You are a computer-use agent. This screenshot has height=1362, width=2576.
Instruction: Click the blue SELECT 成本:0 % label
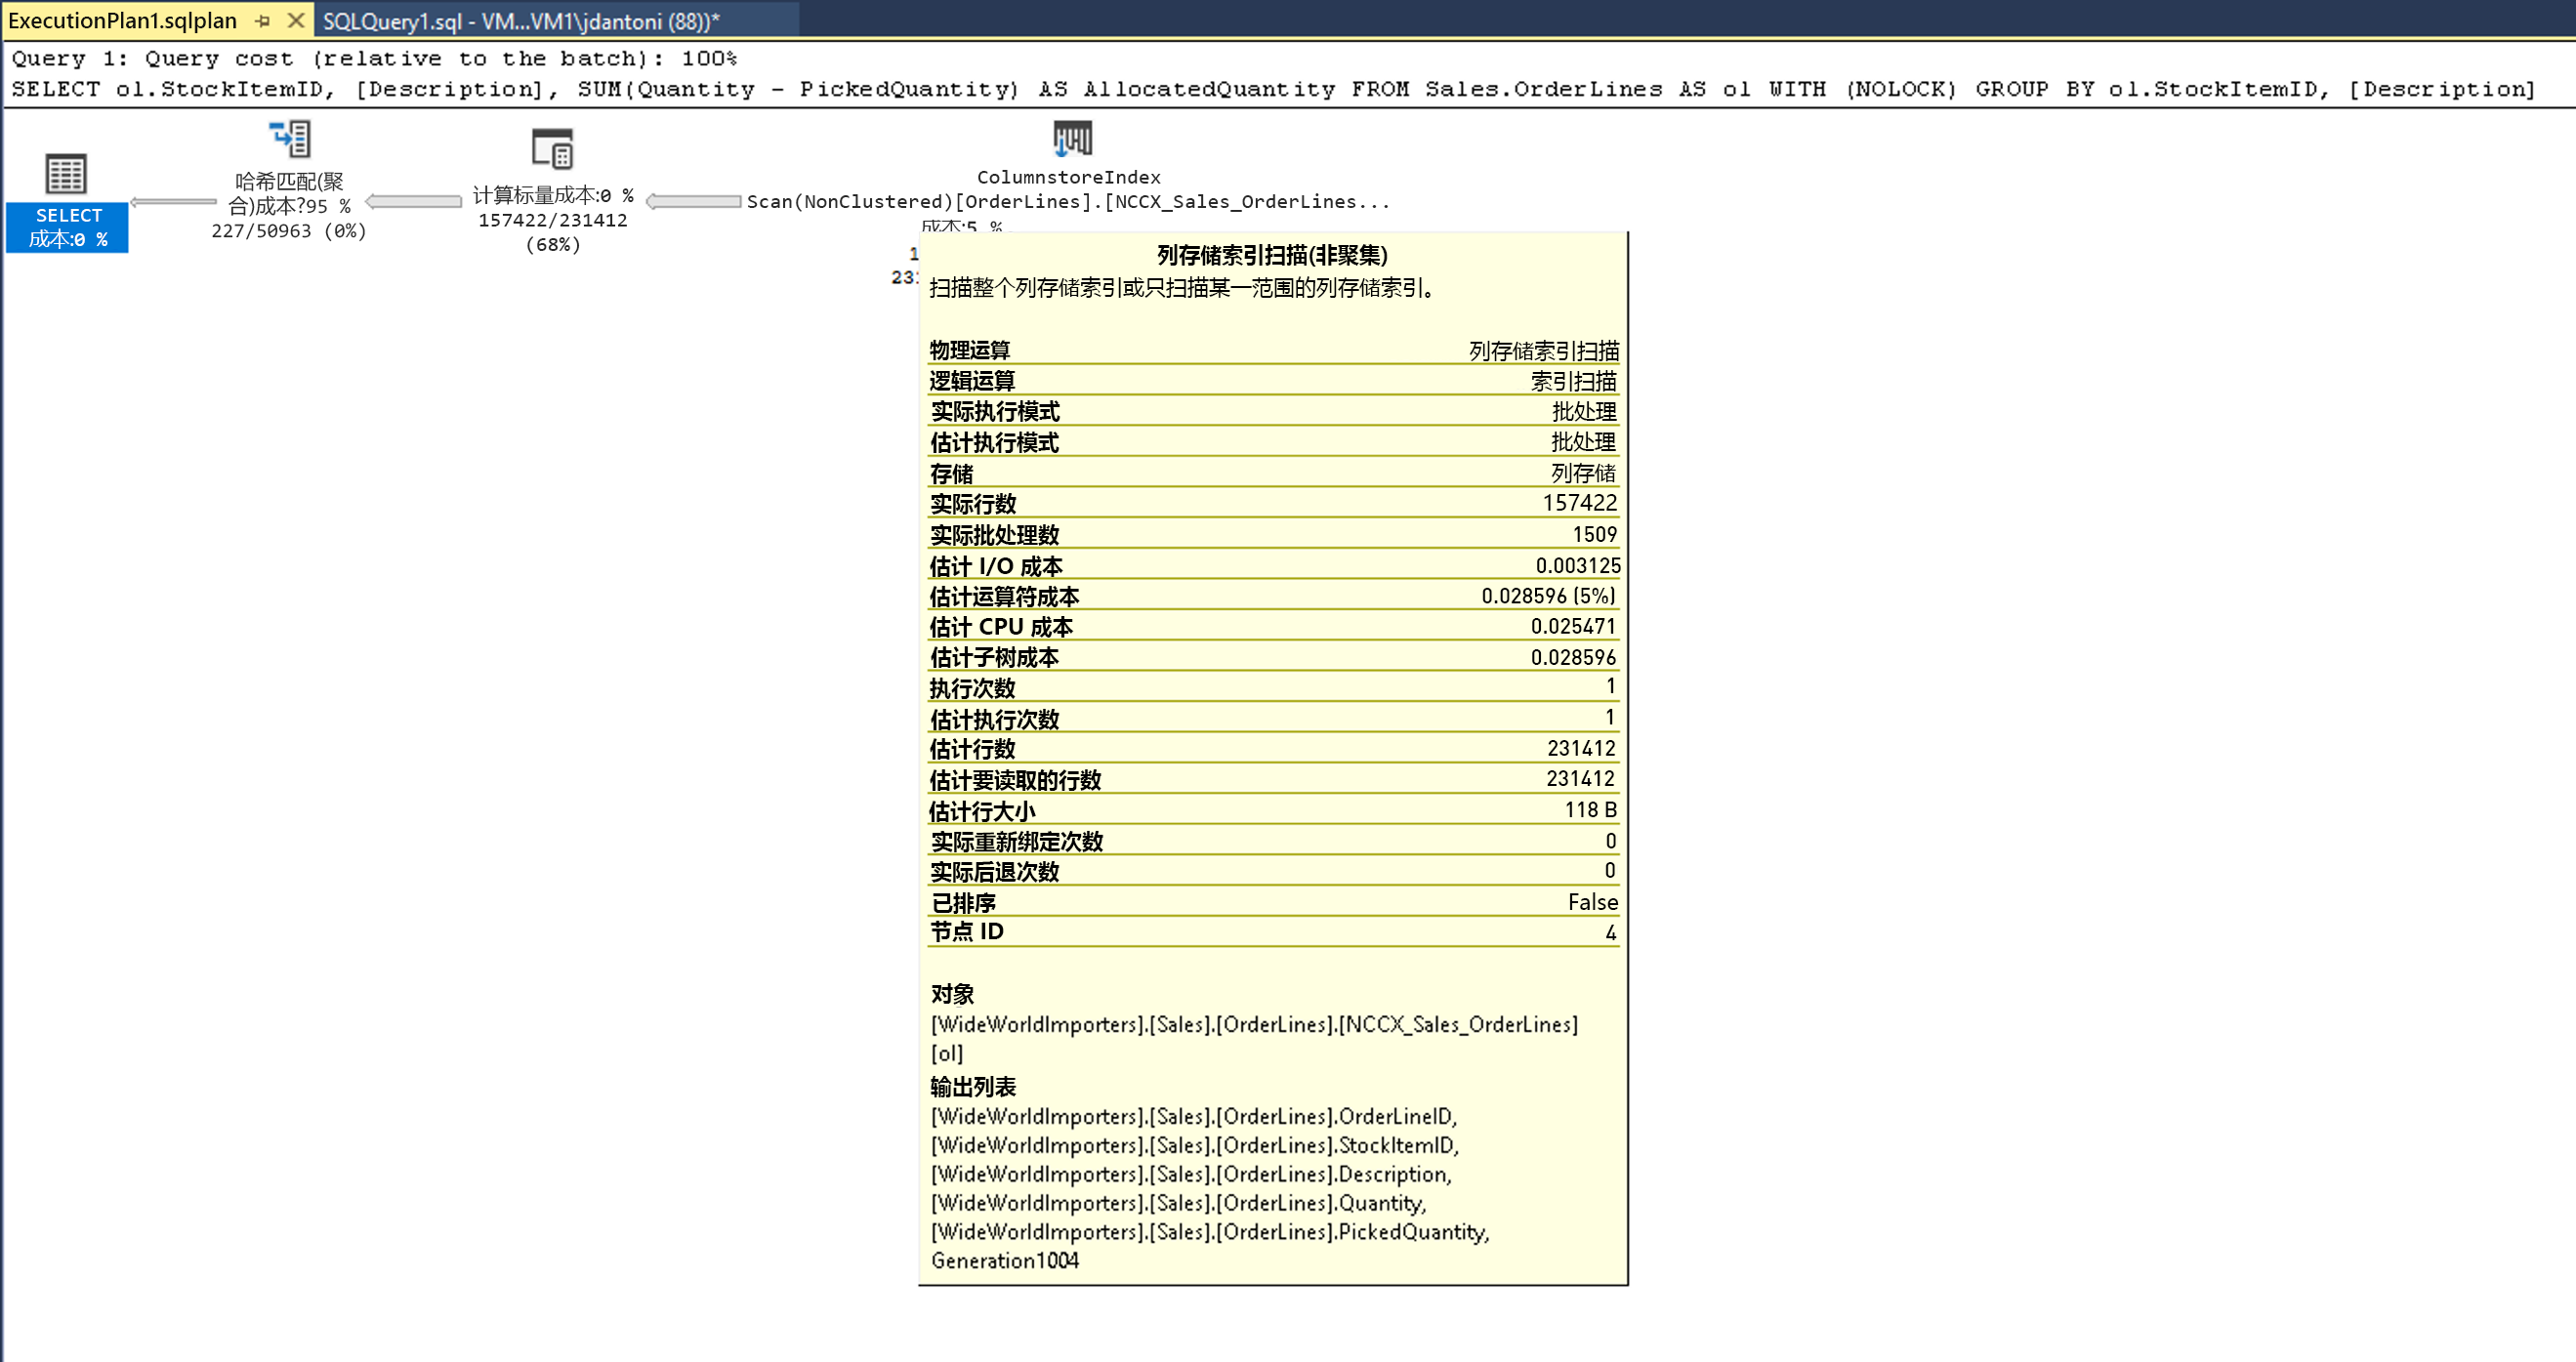tap(68, 228)
